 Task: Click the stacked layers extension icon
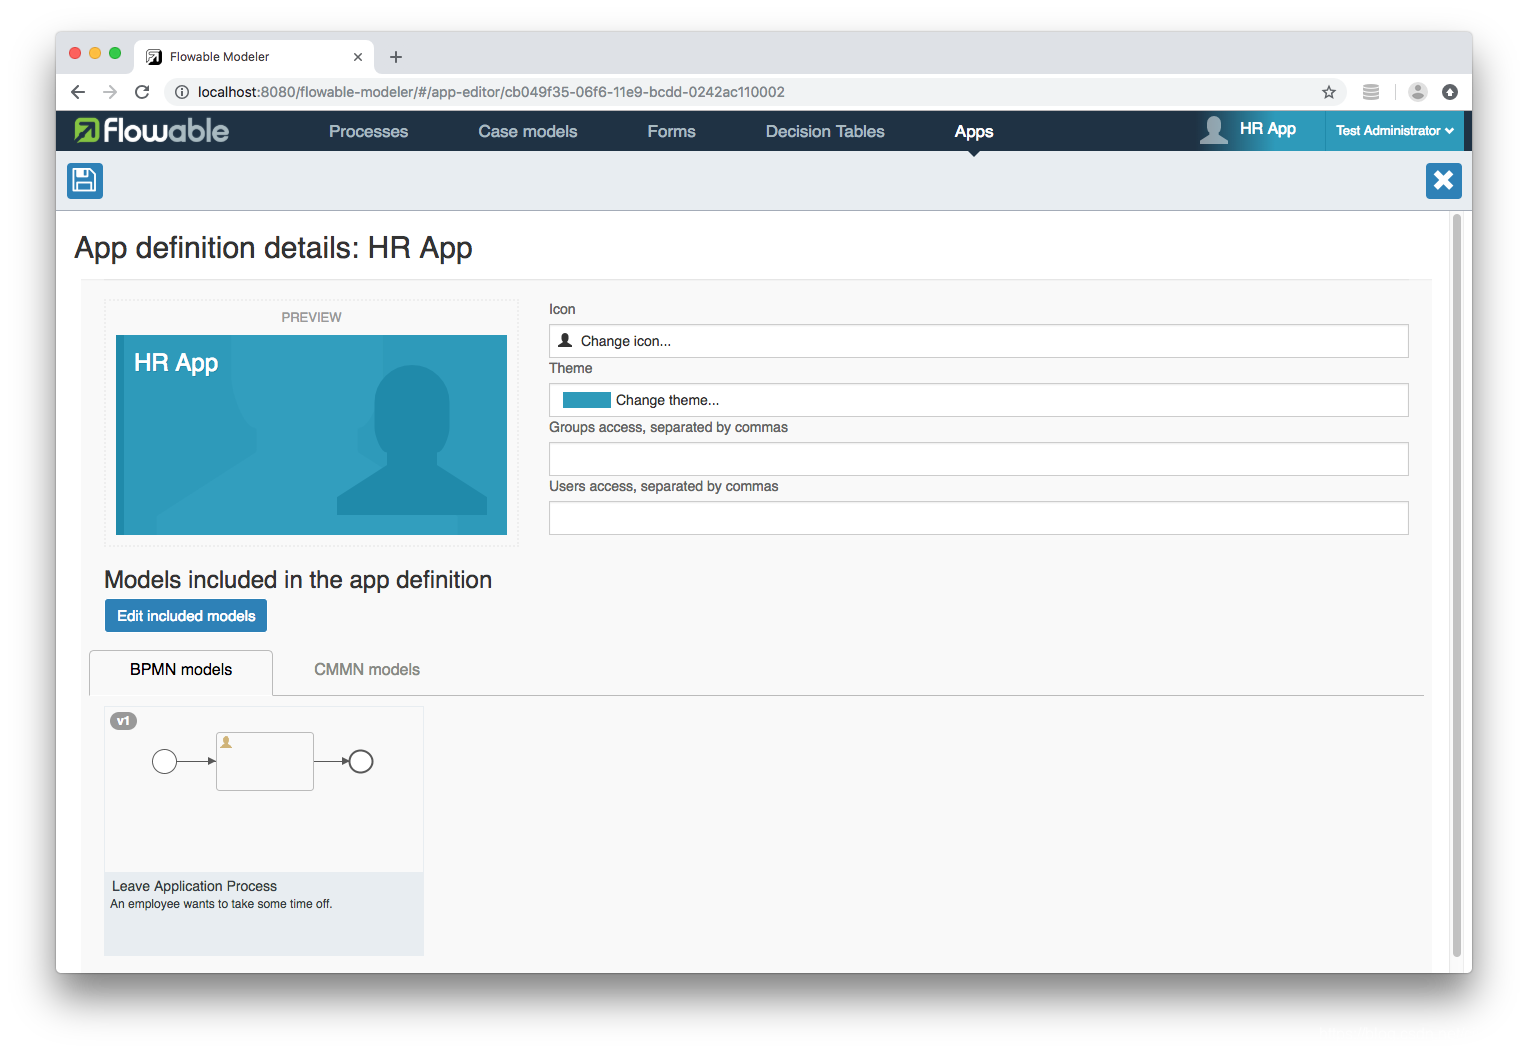pos(1371,92)
